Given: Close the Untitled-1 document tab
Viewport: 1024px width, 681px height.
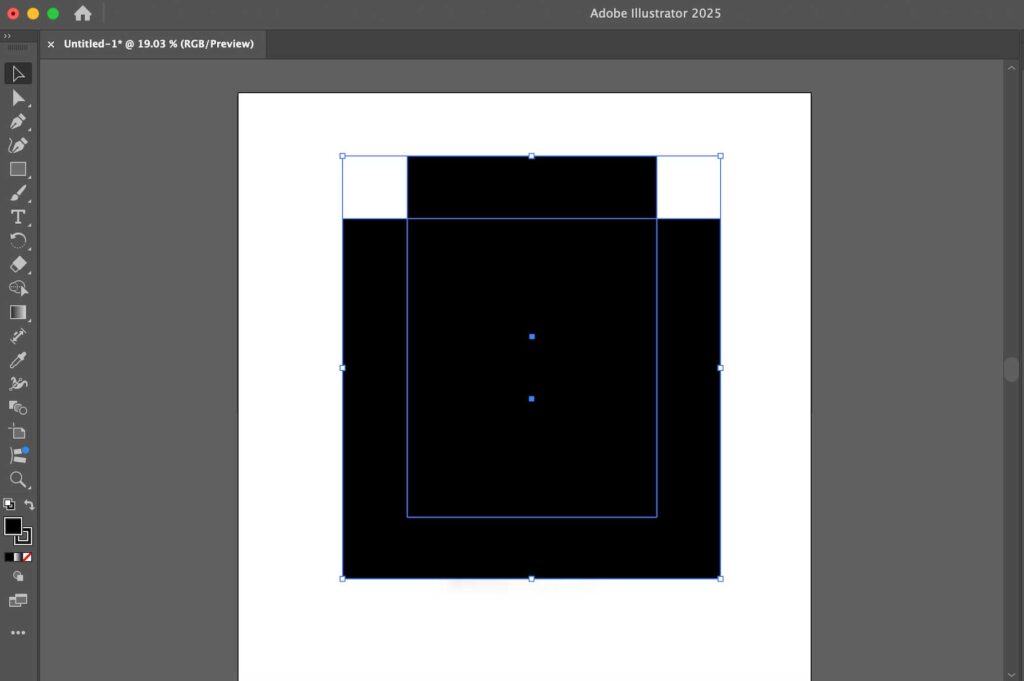Looking at the screenshot, I should (51, 44).
